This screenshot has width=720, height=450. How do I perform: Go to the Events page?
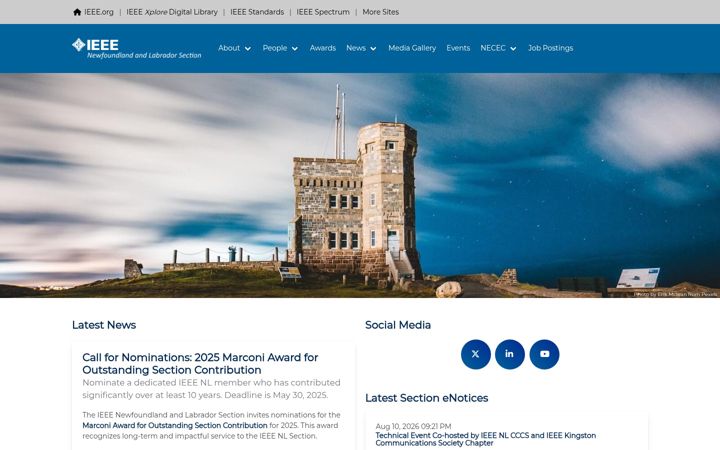click(x=458, y=48)
